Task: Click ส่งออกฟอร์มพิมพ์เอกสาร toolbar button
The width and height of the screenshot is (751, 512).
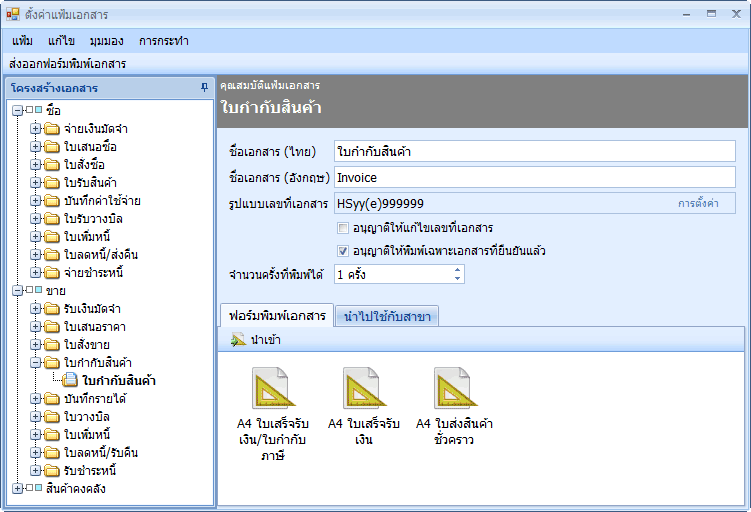Action: point(67,63)
